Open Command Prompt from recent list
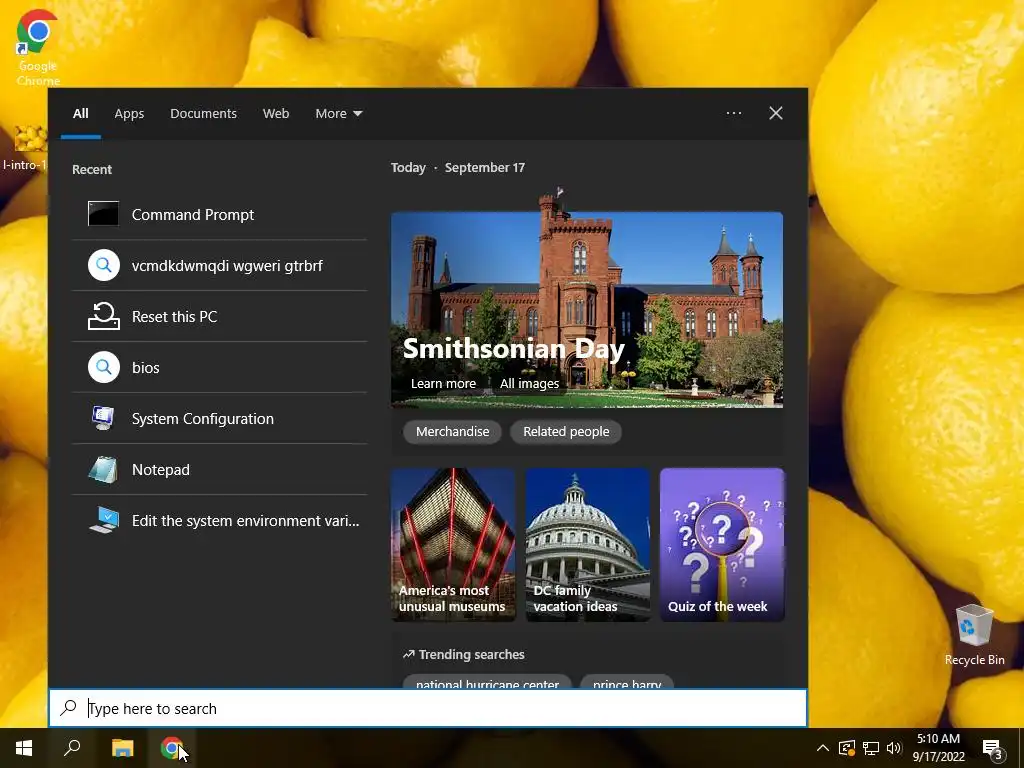This screenshot has height=768, width=1024. 219,214
